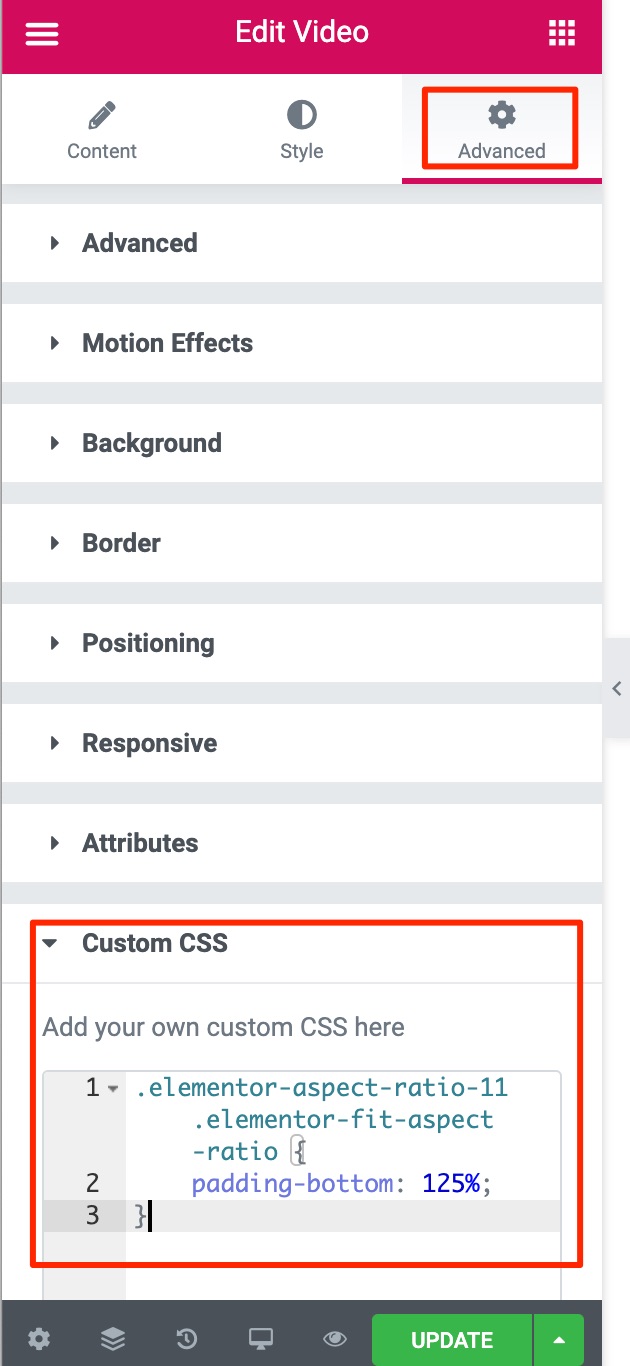Screen dimensions: 630x1366
Task: Select the Advanced tab
Action: (x=501, y=131)
